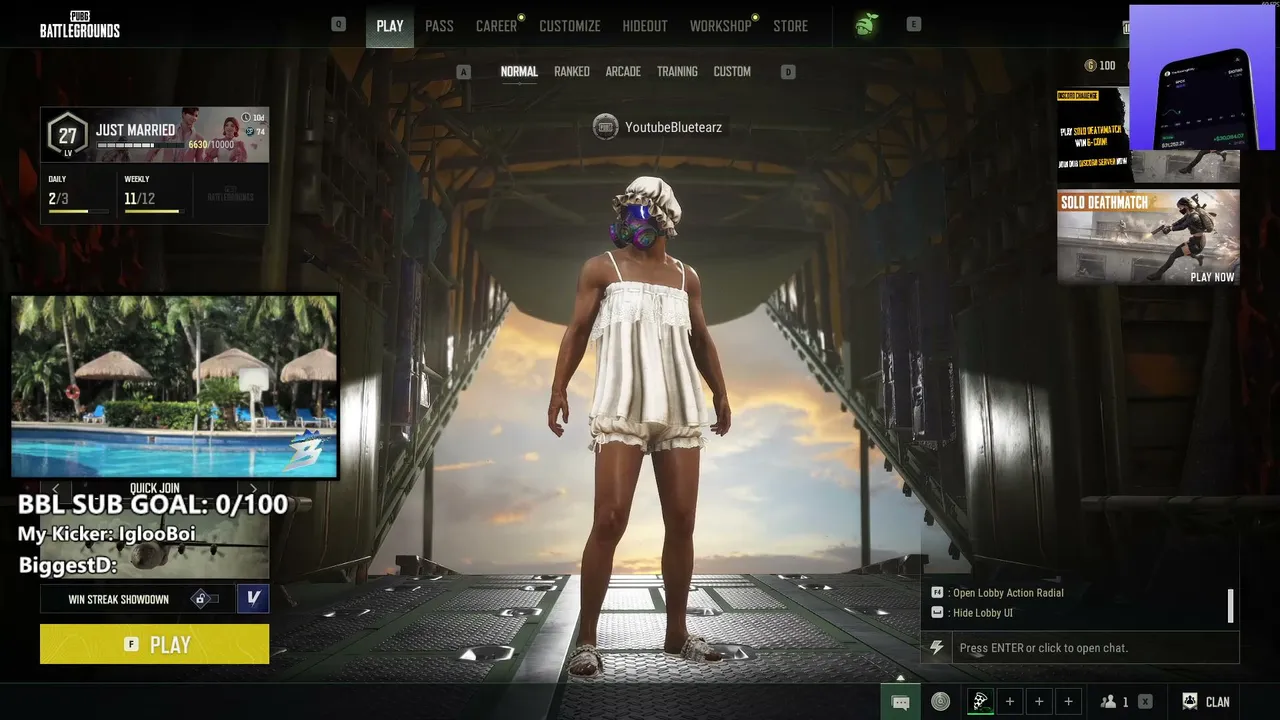Go to previous Quick Join map
Viewport: 1280px width, 720px height.
(x=55, y=489)
